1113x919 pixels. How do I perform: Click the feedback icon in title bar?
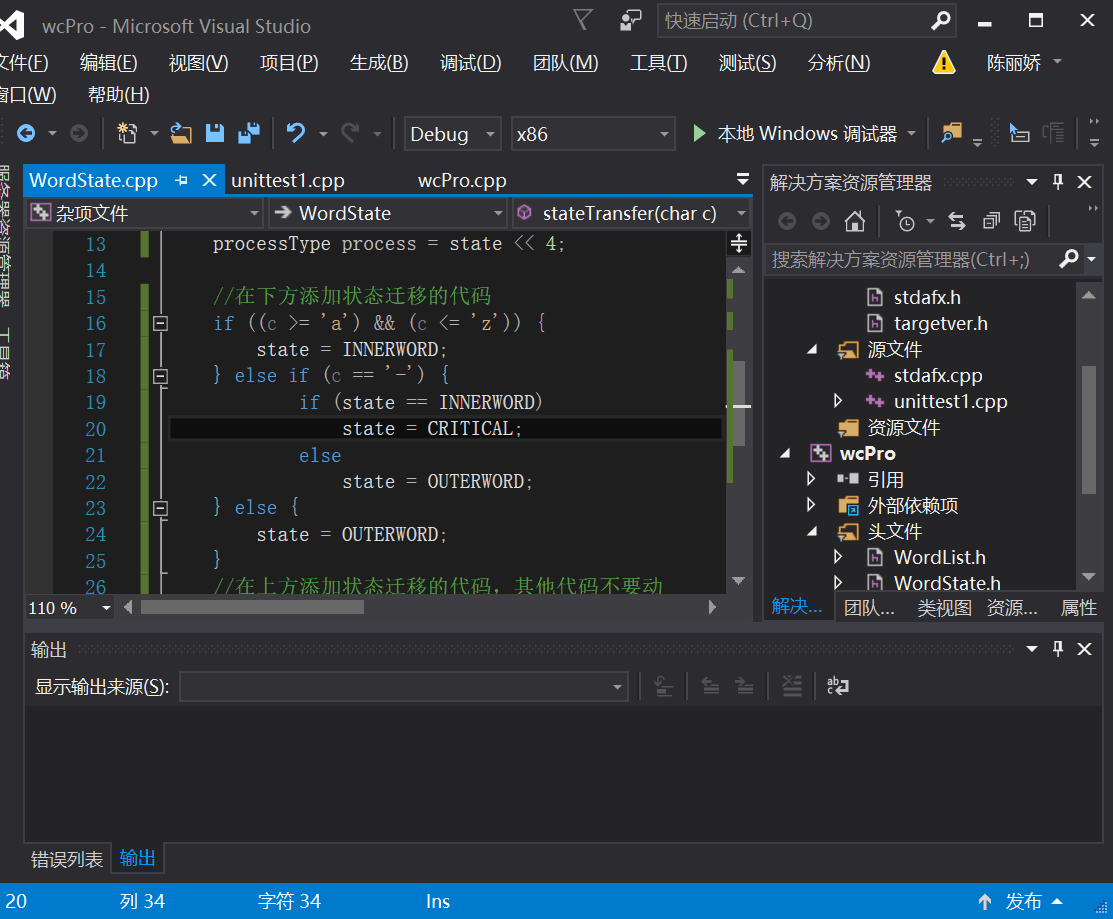click(630, 21)
